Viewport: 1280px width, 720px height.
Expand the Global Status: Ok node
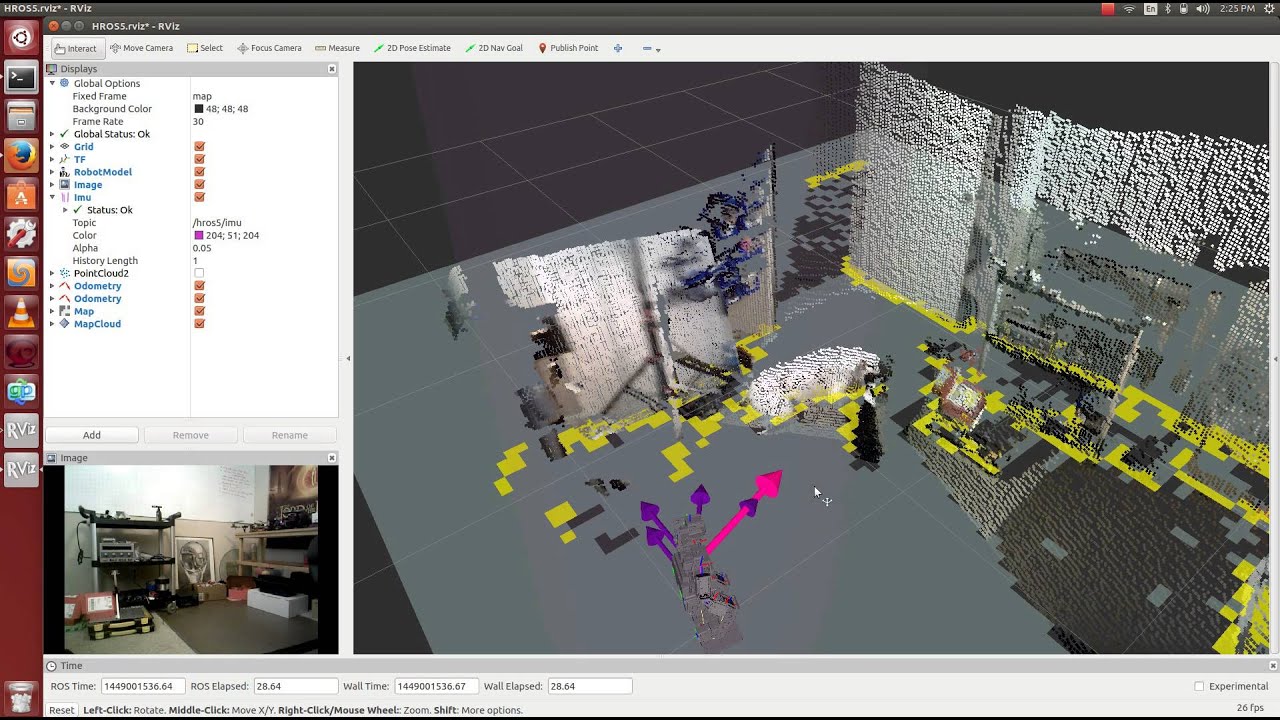pyautogui.click(x=52, y=134)
